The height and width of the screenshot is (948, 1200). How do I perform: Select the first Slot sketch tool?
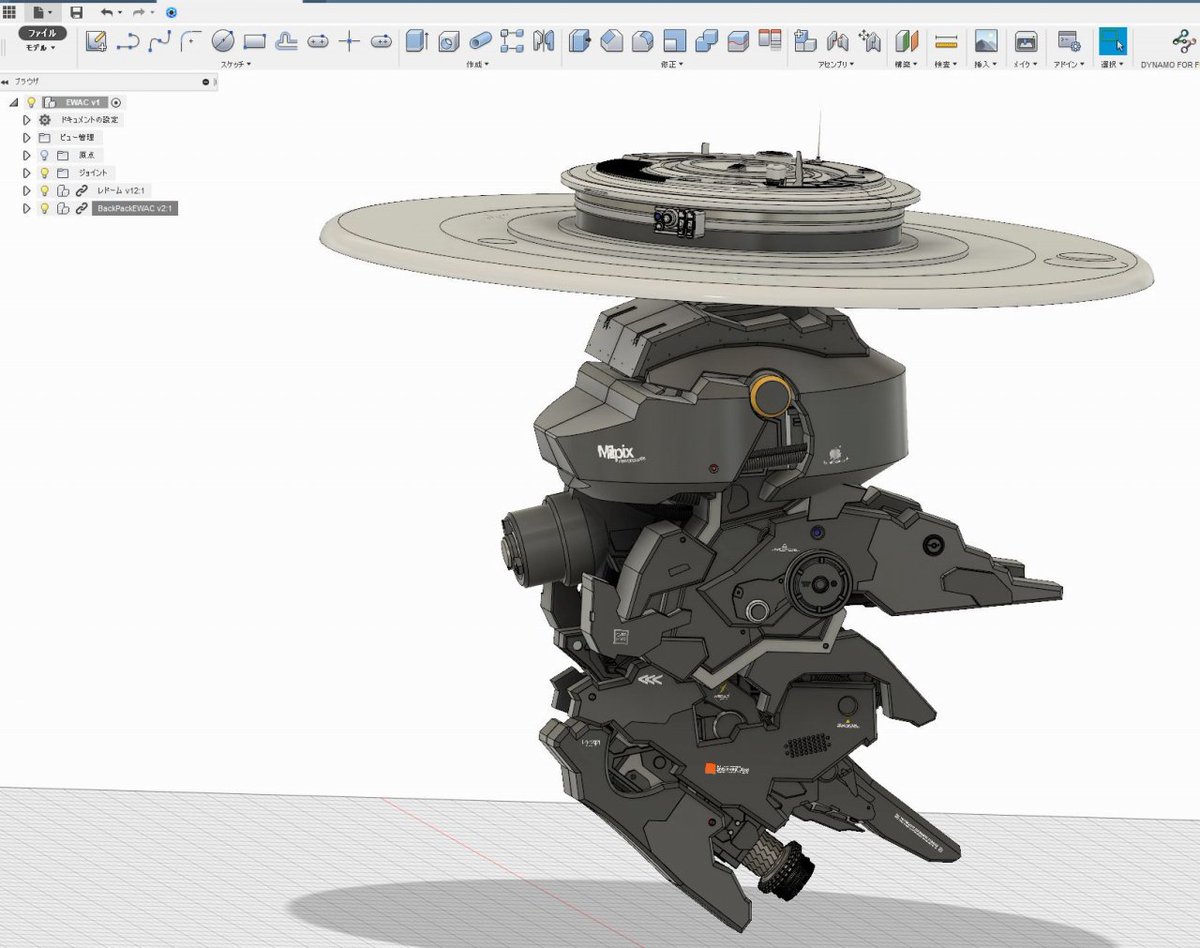(x=318, y=41)
